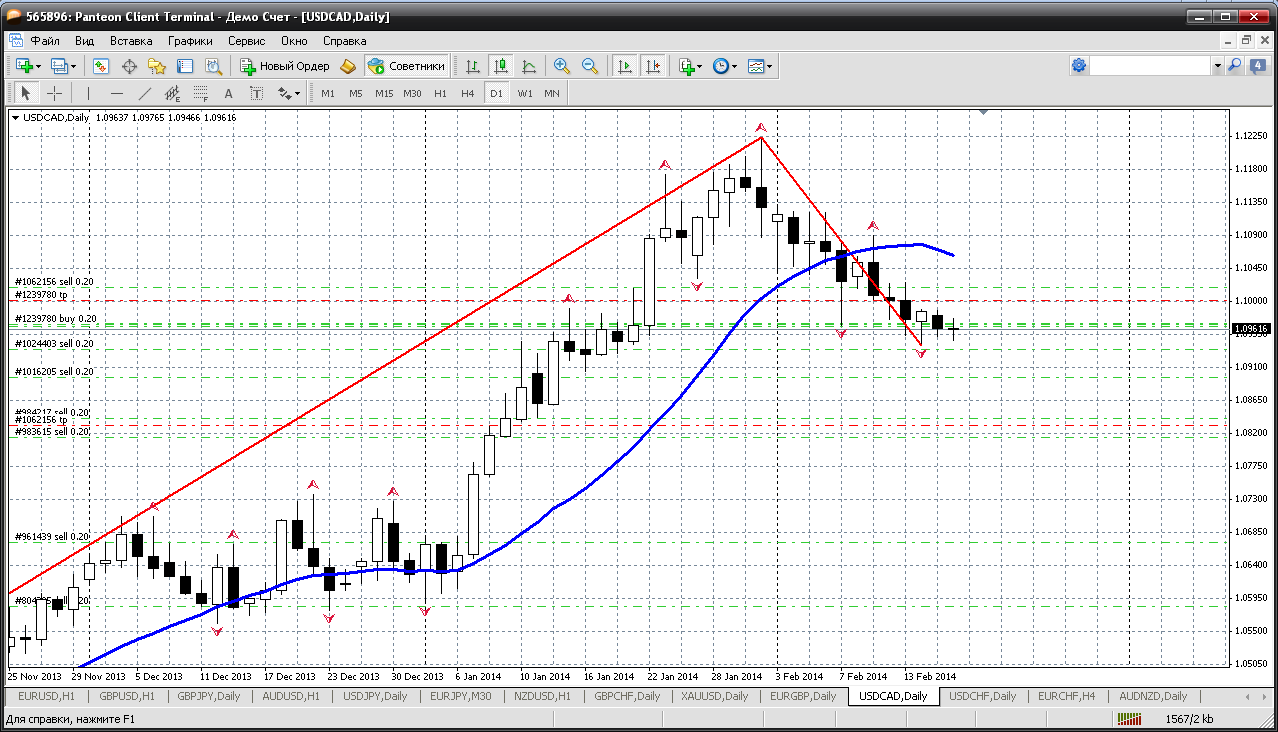
Task: Switch timeframe to M1
Action: (328, 93)
